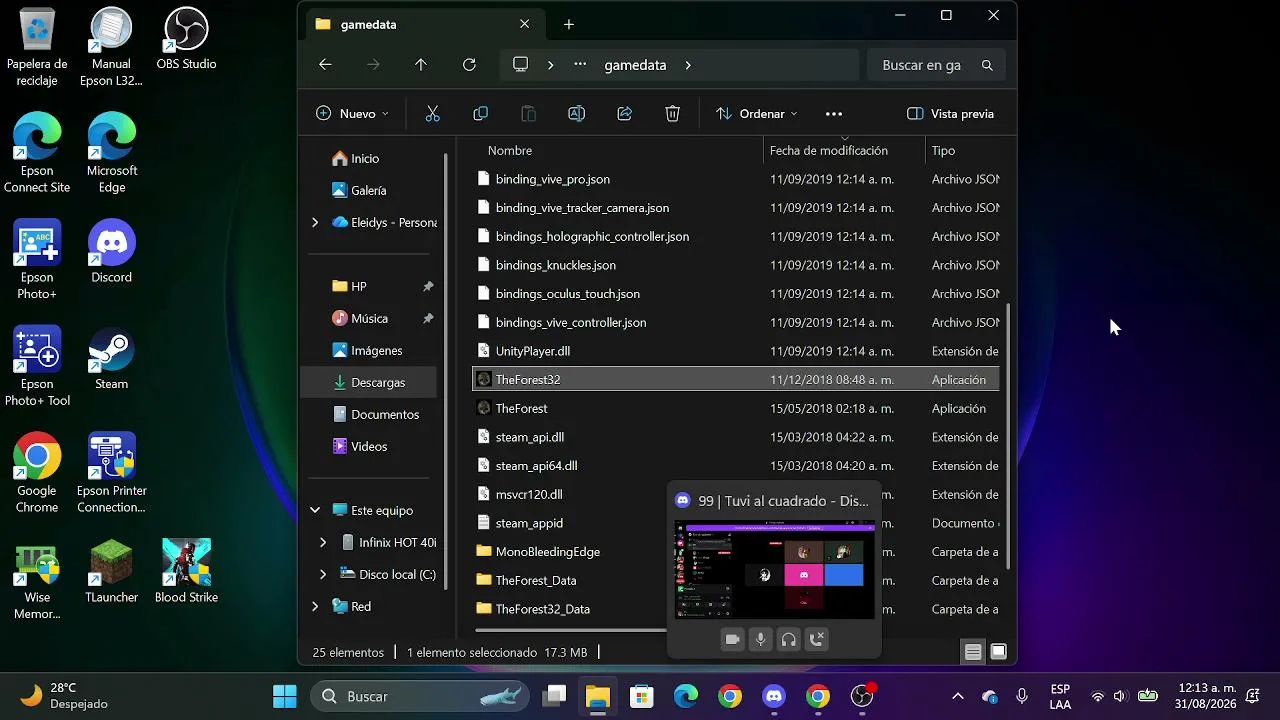This screenshot has height=720, width=1280.
Task: Go back to the previous folder
Action: [325, 65]
